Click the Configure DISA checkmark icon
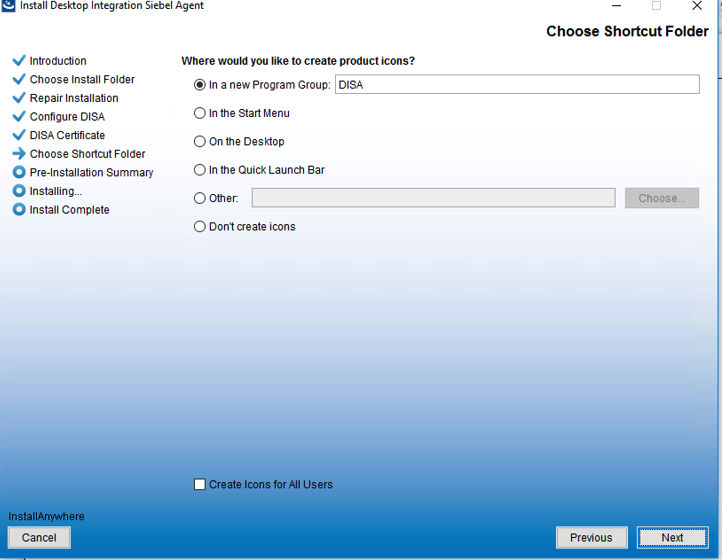This screenshot has height=560, width=722. point(19,116)
